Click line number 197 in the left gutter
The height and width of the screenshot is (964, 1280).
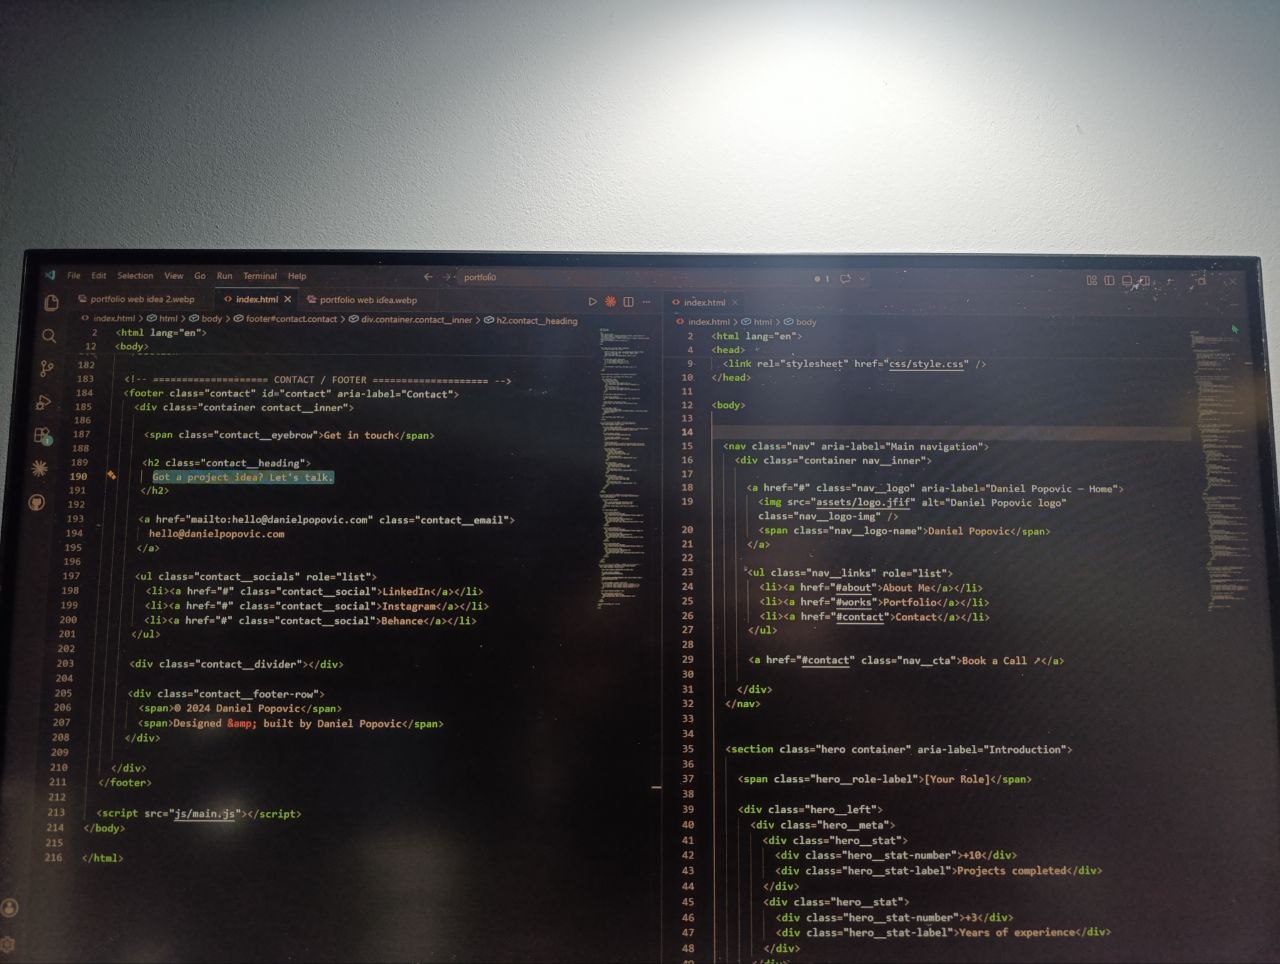point(71,576)
